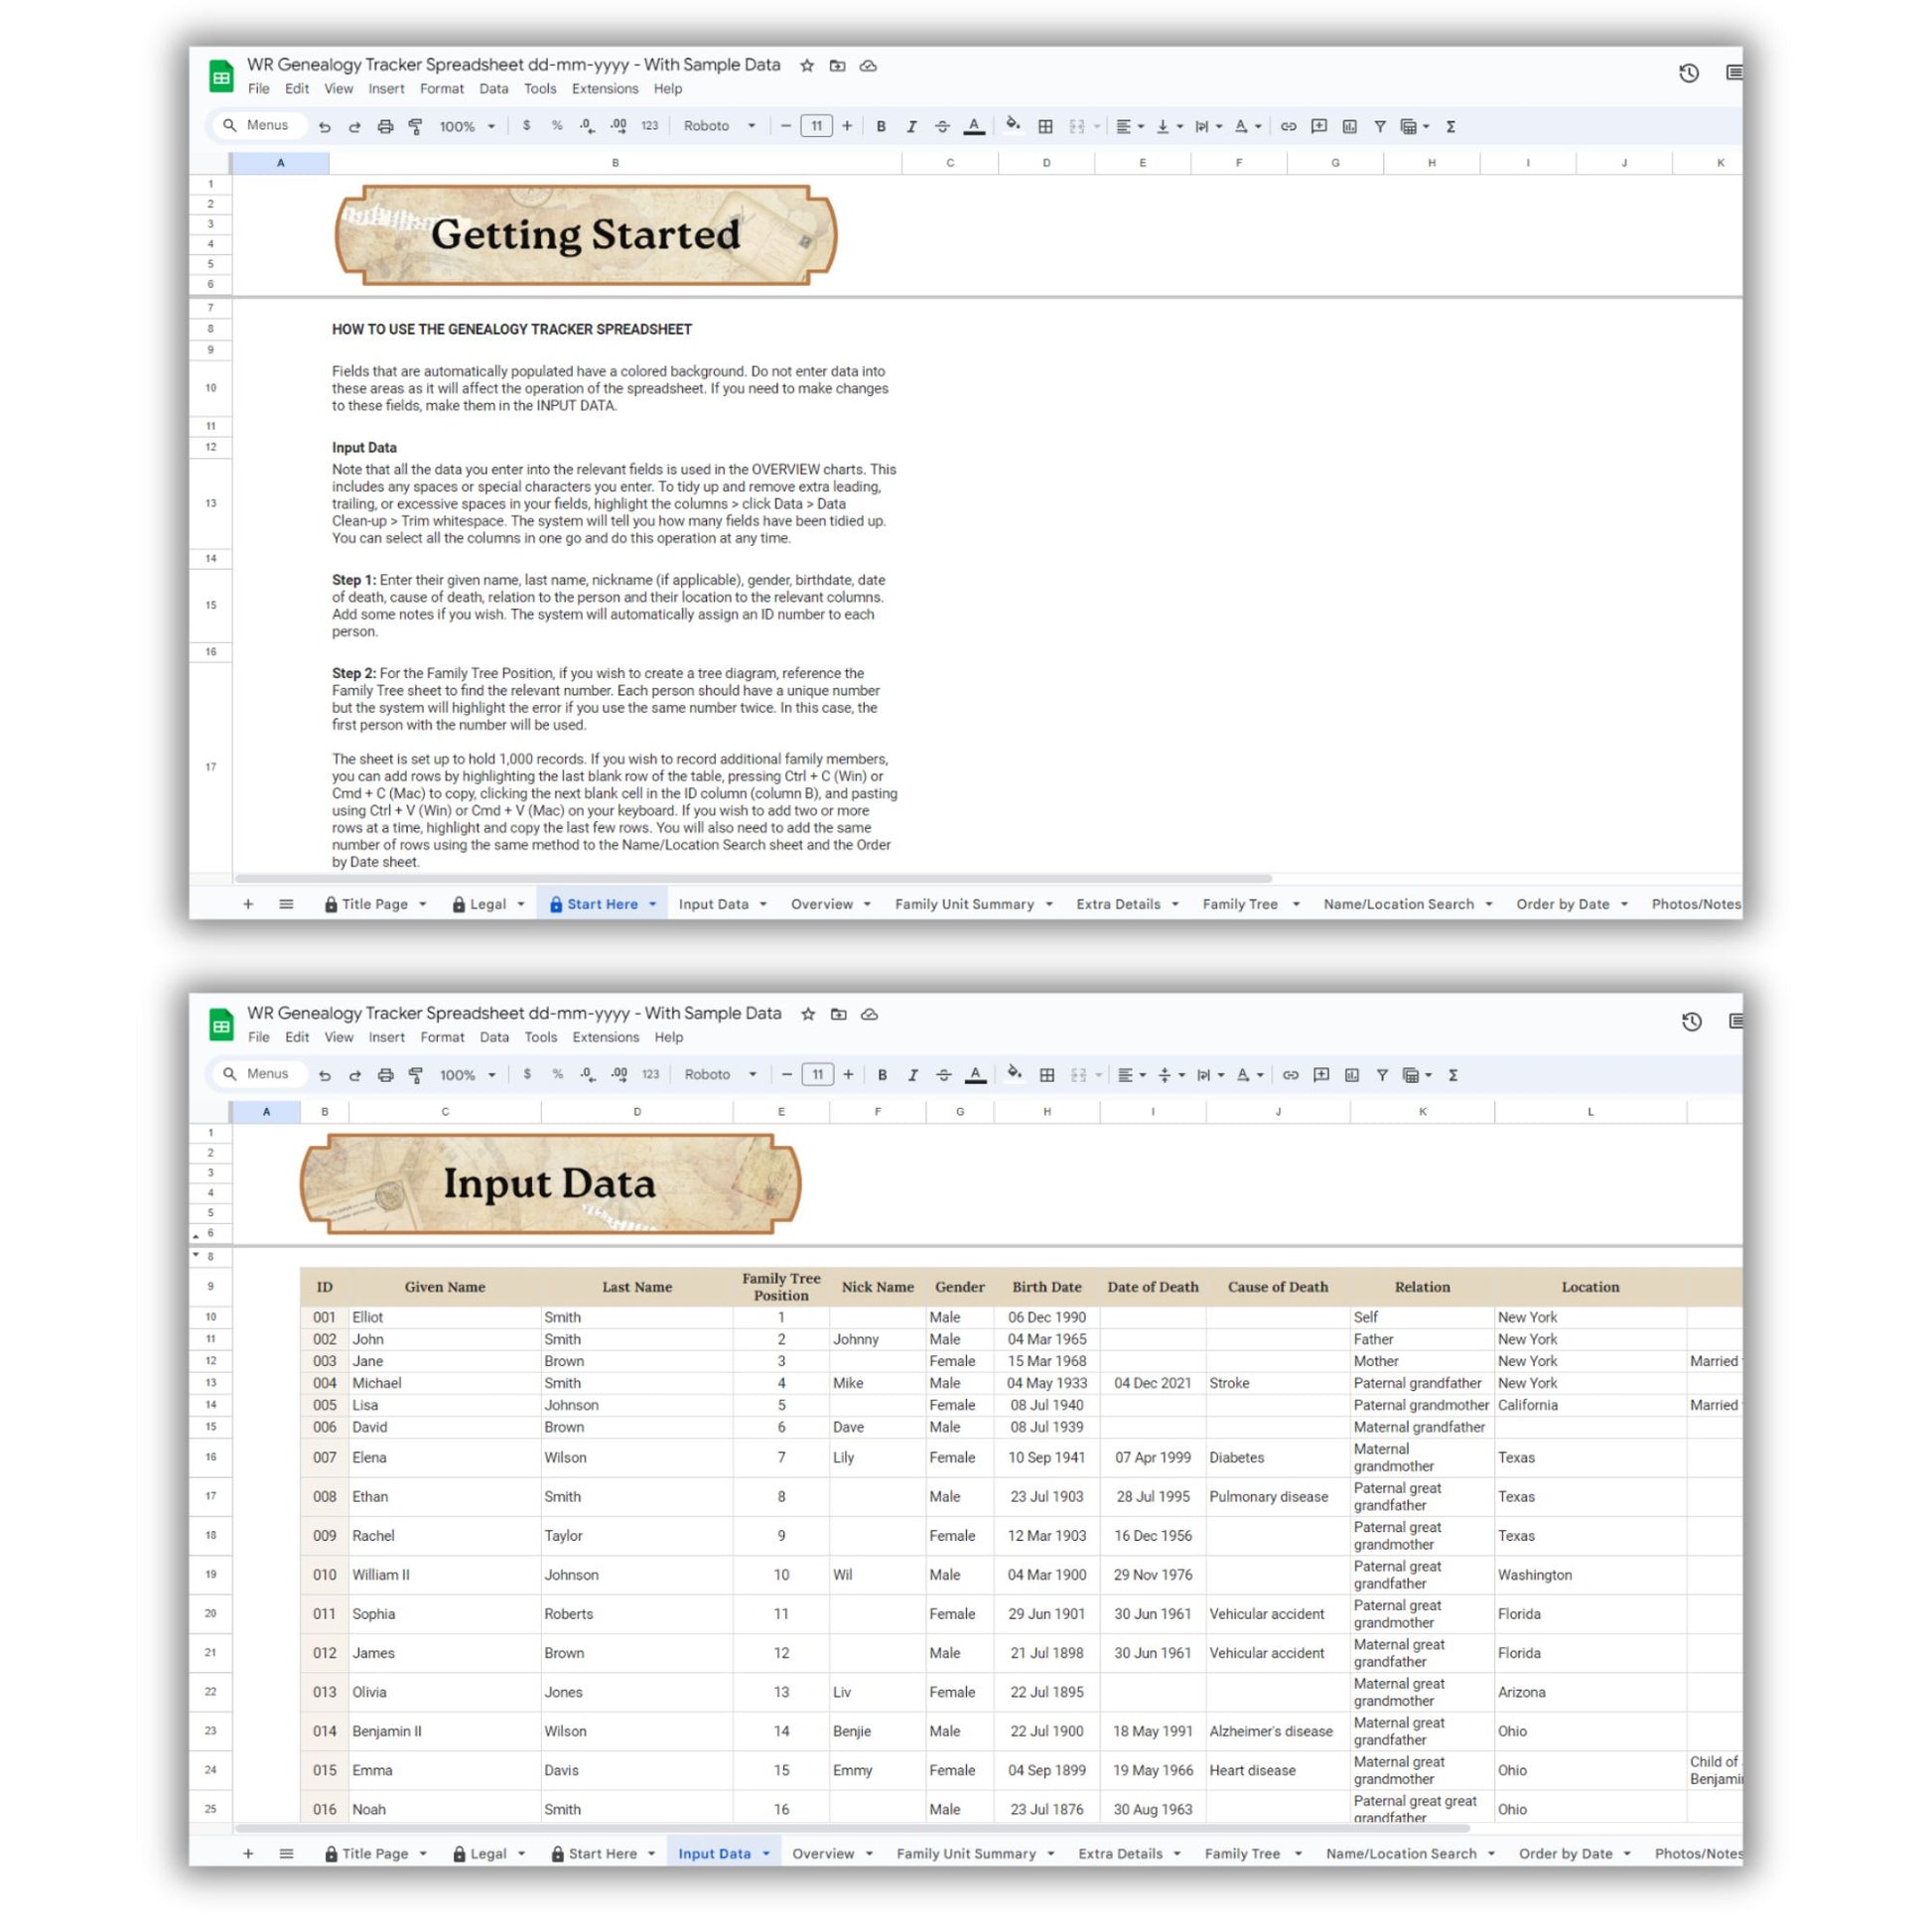Expand the hidden row group above row 8
This screenshot has width=1932, height=1932.
196,1255
